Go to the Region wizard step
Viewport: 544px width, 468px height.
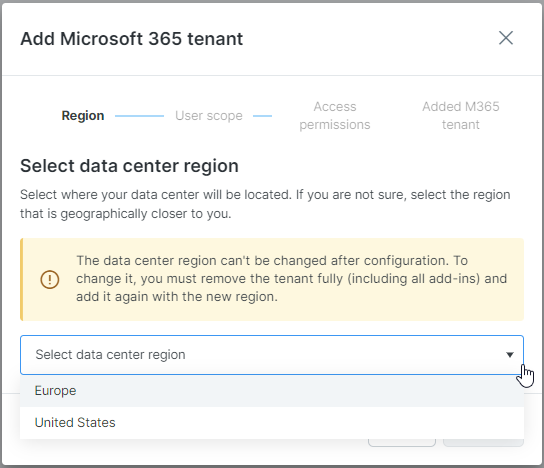(x=83, y=116)
